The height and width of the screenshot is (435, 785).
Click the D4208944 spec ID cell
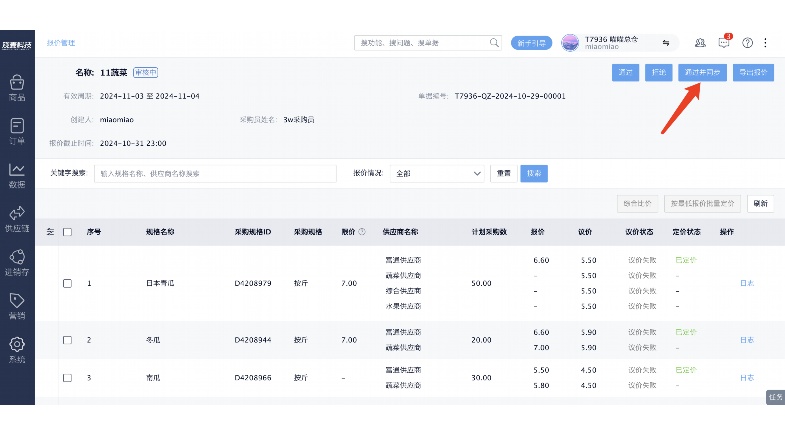pyautogui.click(x=253, y=340)
